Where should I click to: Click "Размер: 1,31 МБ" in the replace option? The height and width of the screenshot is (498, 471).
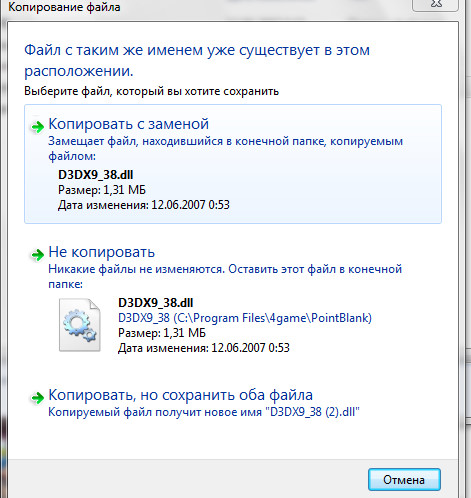(102, 190)
